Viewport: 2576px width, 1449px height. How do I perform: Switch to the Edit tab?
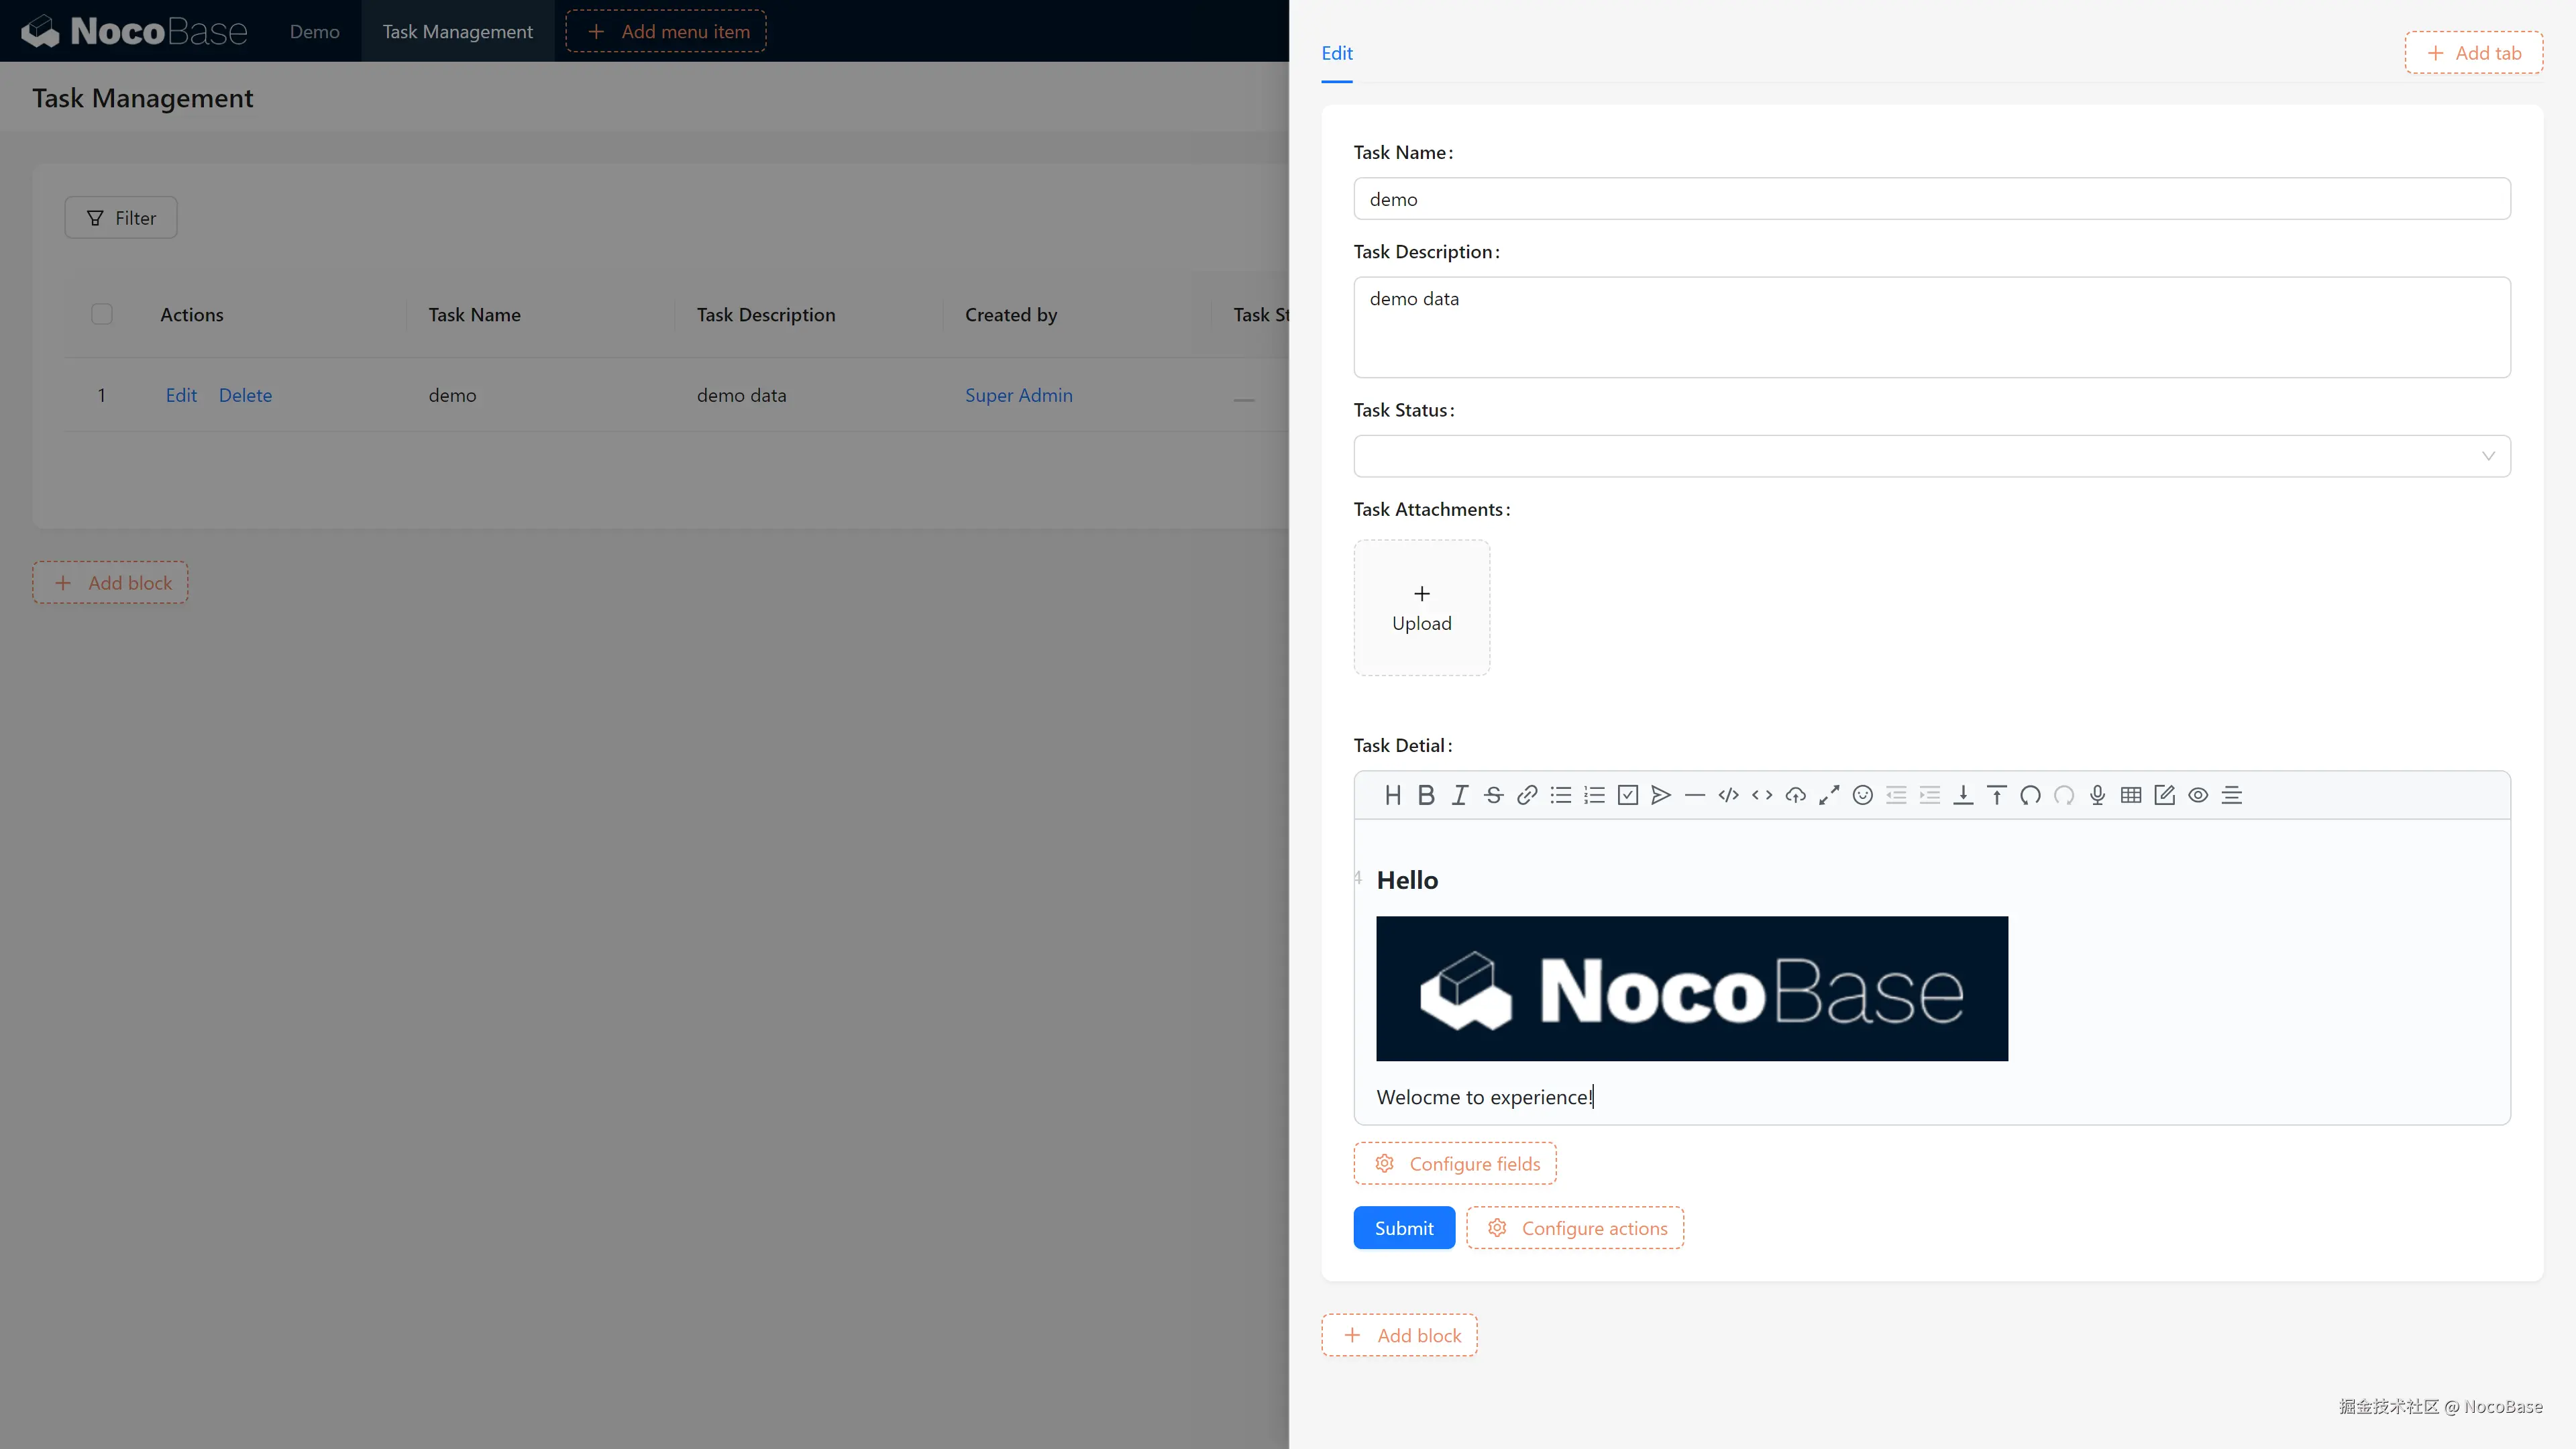point(1336,53)
